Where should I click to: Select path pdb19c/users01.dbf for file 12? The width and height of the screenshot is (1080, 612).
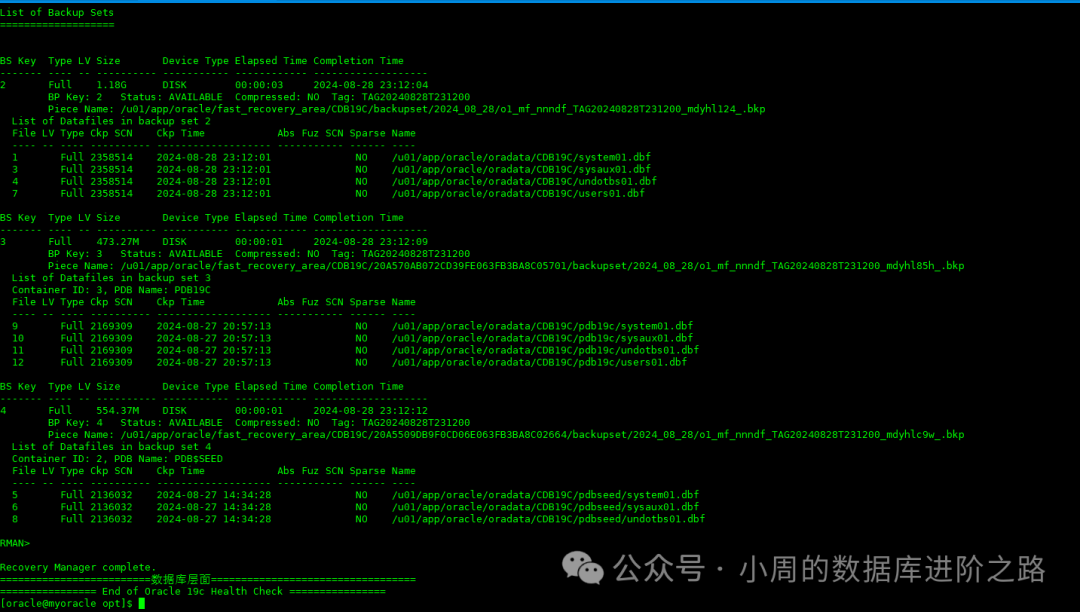[x=539, y=362]
